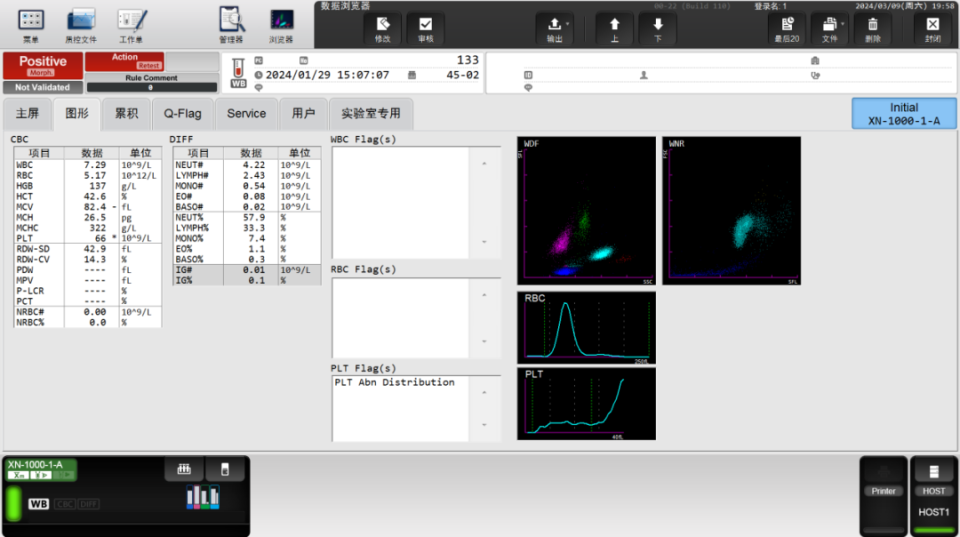Image resolution: width=960 pixels, height=537 pixels.
Task: Open the 菜单 (Menu) icon
Action: (31, 24)
